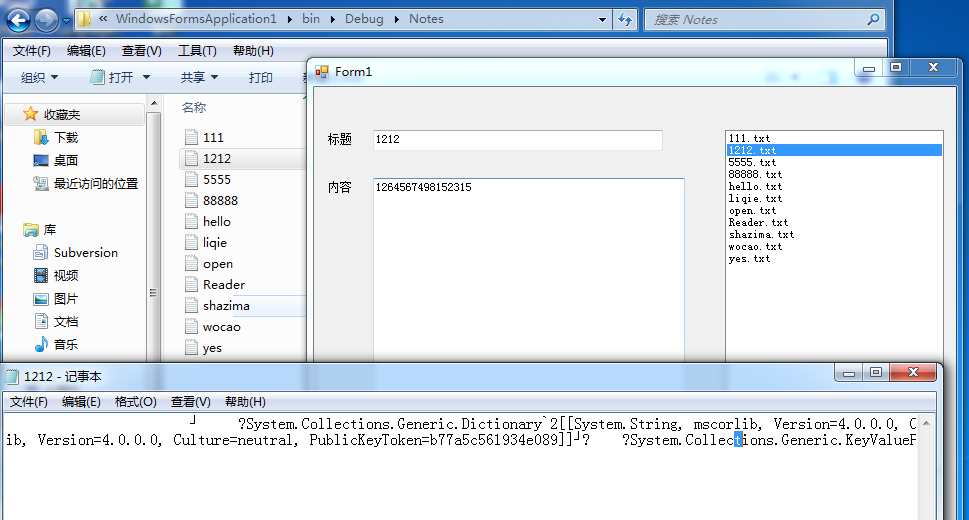Select liqie.txt in Form1 listbox
This screenshot has width=969, height=520.
tap(834, 198)
